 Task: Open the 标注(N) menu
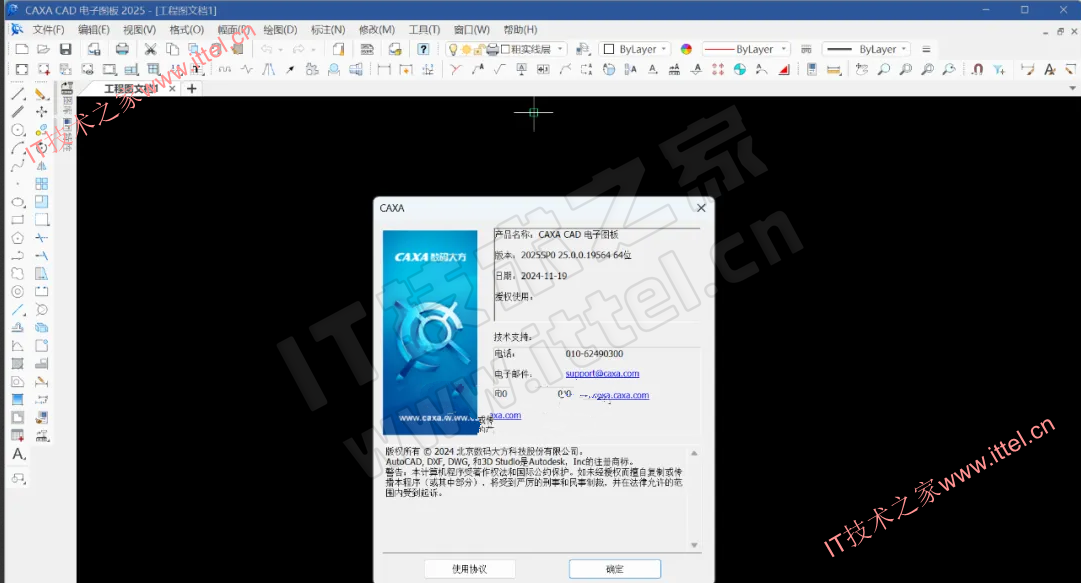pyautogui.click(x=327, y=30)
